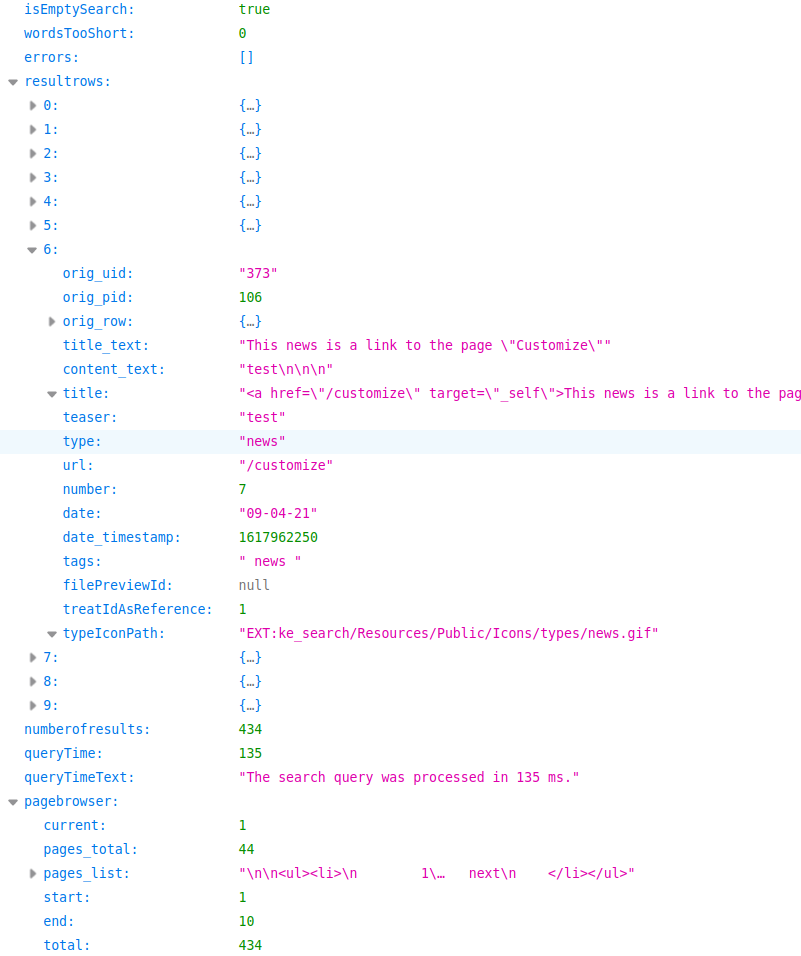
Task: Click the news.gif icon path value
Action: [449, 634]
